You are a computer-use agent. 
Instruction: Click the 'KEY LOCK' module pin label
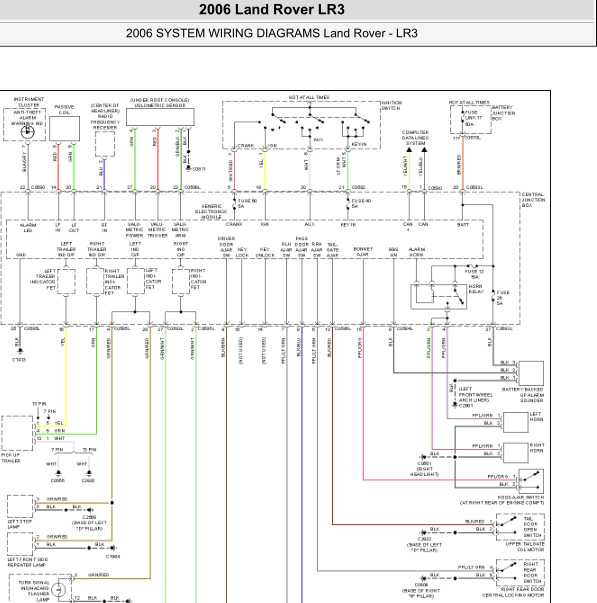click(x=242, y=253)
